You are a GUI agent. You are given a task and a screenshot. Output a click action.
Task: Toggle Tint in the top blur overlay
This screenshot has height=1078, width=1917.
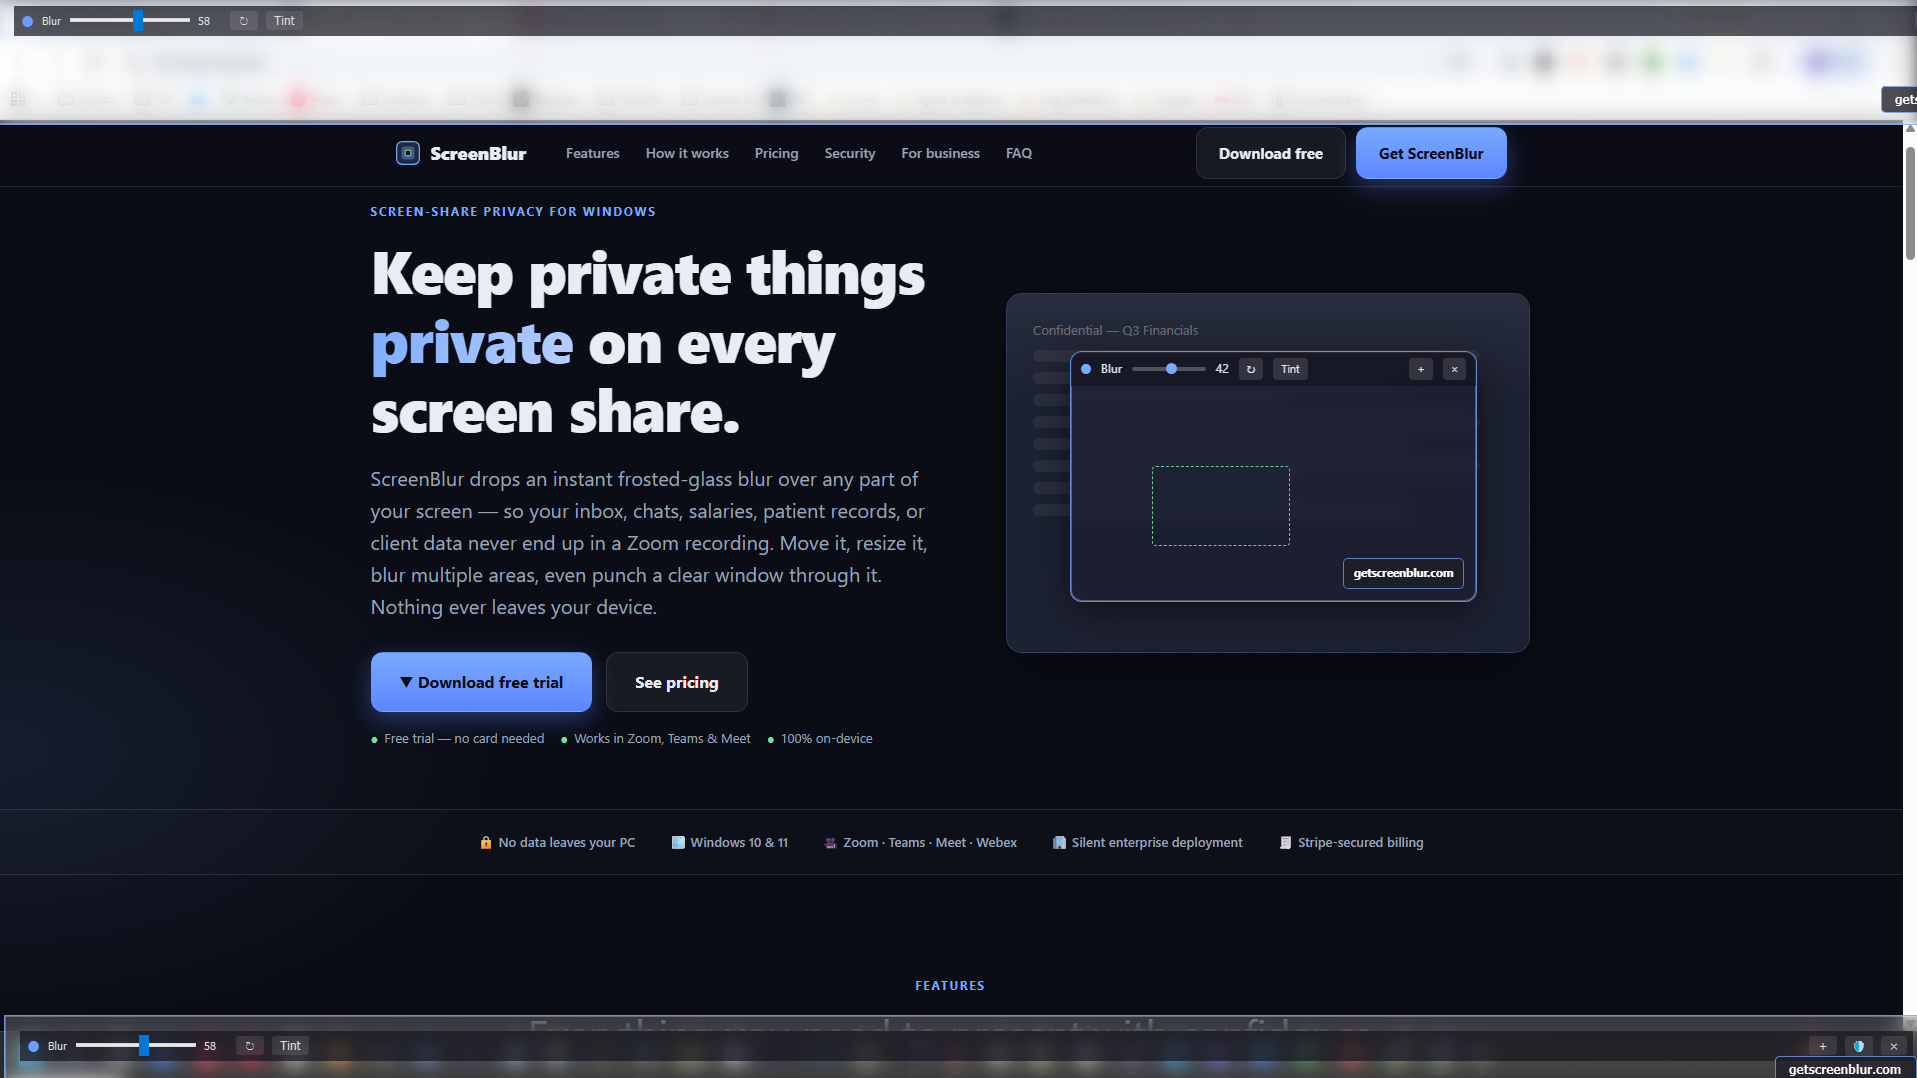pos(285,21)
